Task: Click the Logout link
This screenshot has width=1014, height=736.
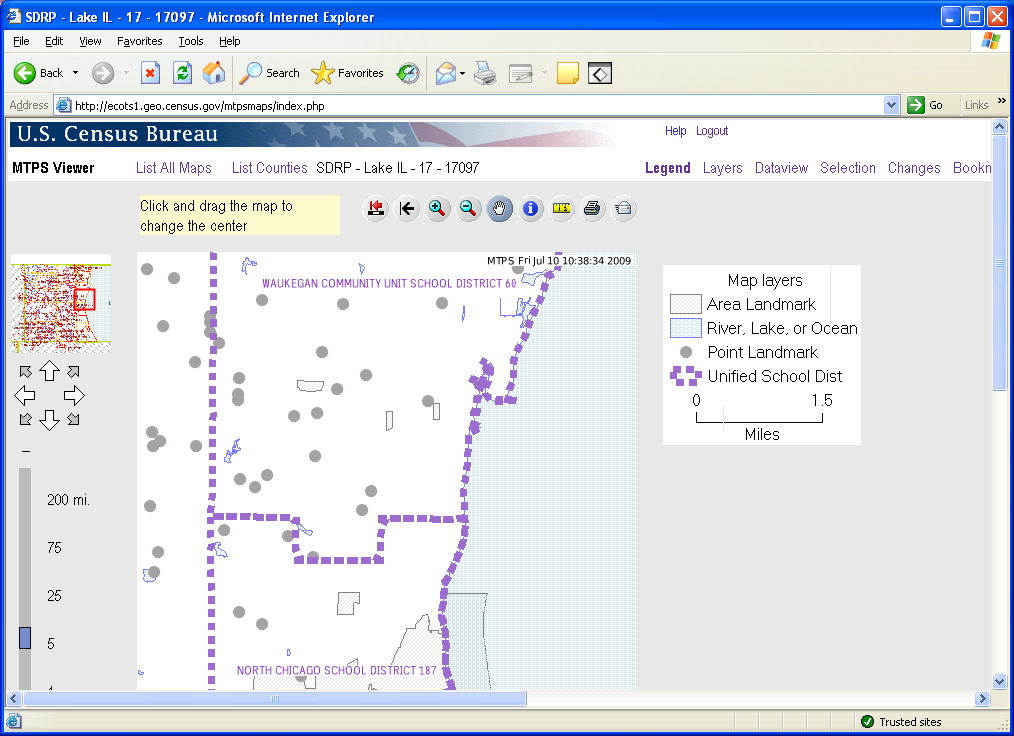Action: point(712,131)
